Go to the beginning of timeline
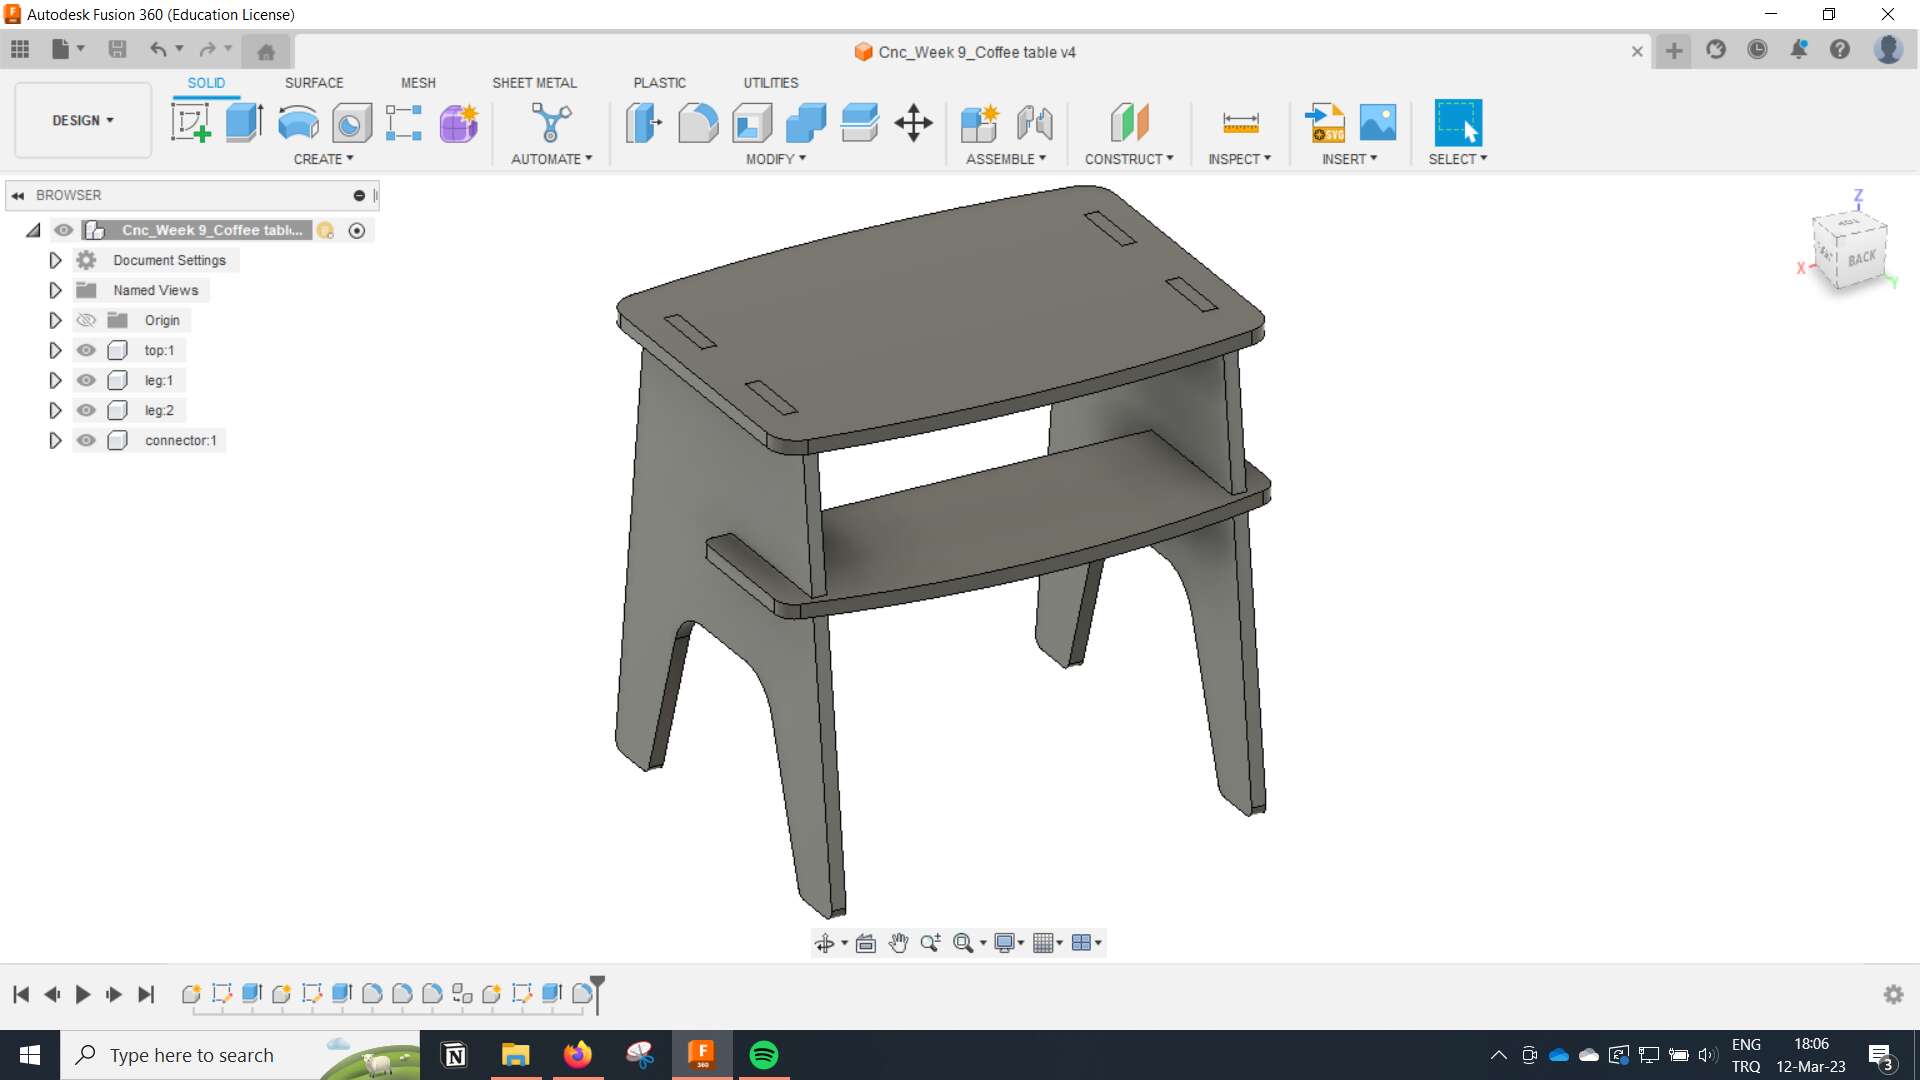 [20, 994]
